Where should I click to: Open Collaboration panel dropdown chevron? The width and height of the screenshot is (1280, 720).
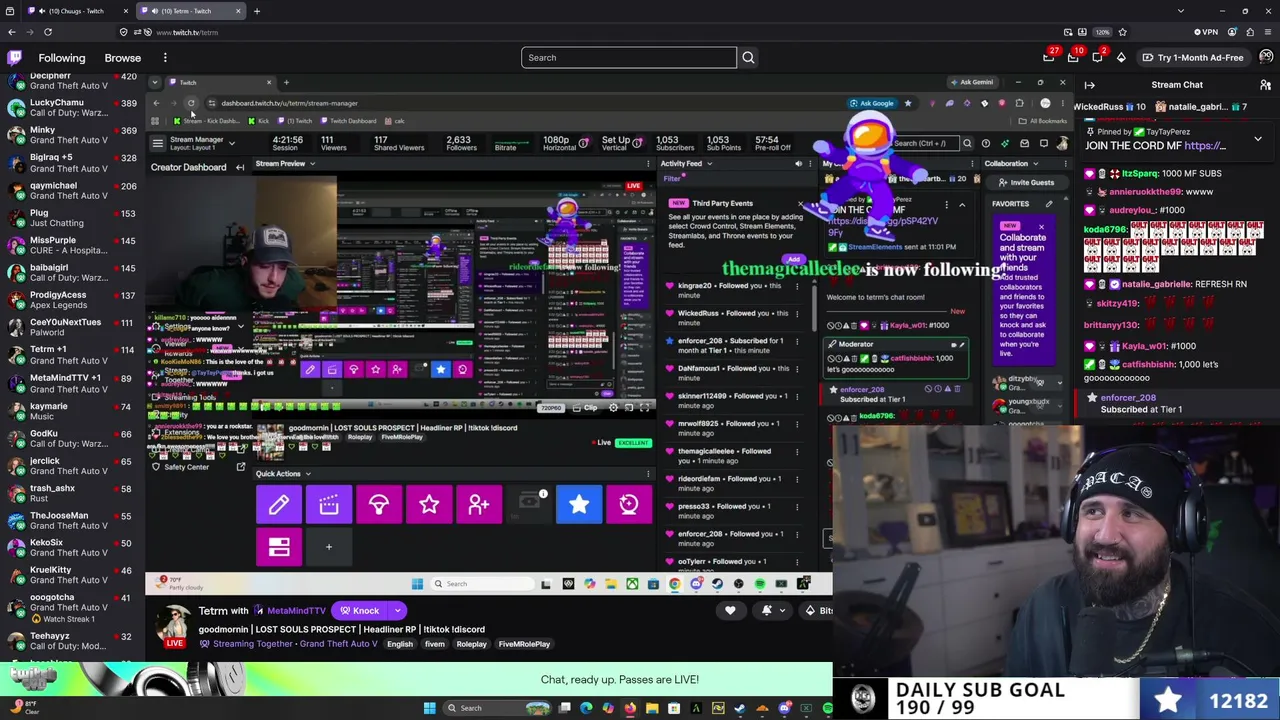pos(1035,164)
